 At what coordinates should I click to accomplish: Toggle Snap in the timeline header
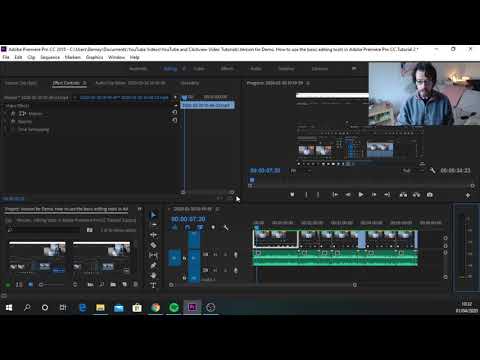tap(187, 228)
